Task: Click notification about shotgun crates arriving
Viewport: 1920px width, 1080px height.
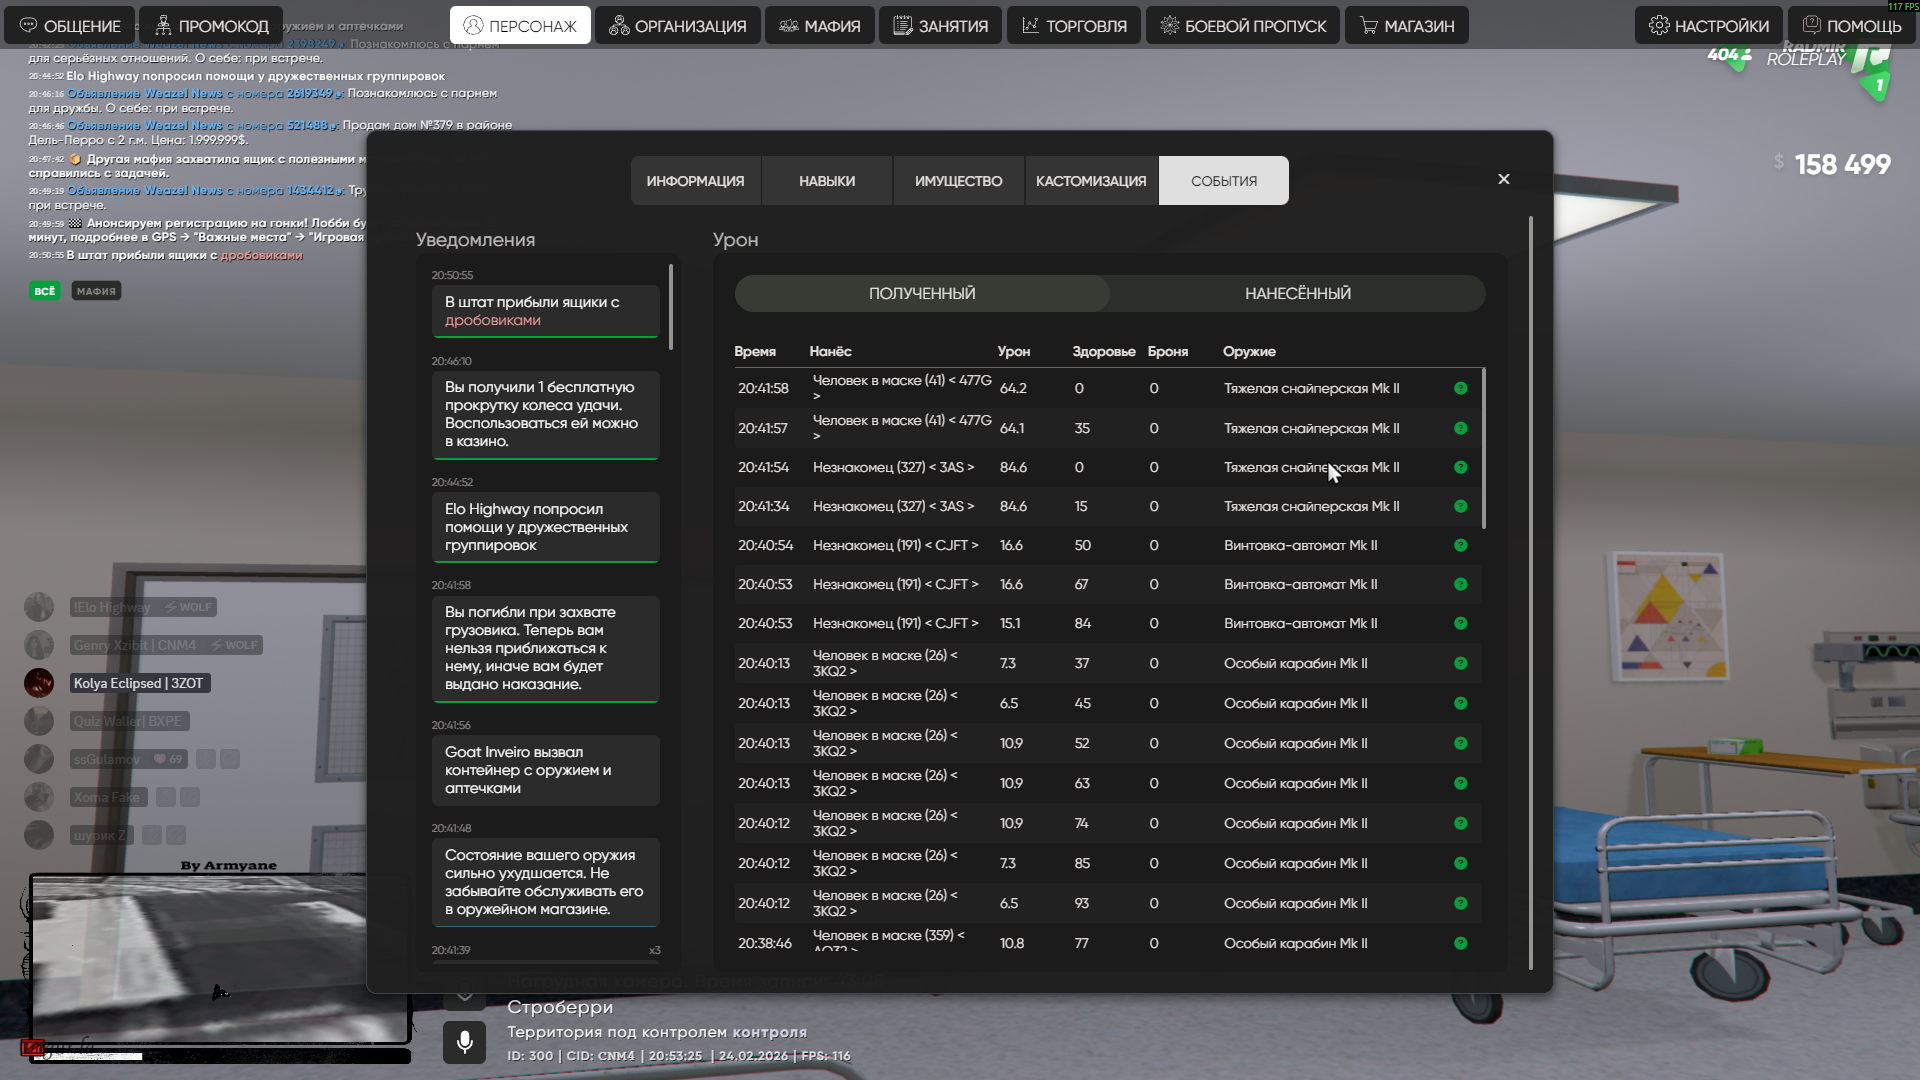Action: click(545, 311)
